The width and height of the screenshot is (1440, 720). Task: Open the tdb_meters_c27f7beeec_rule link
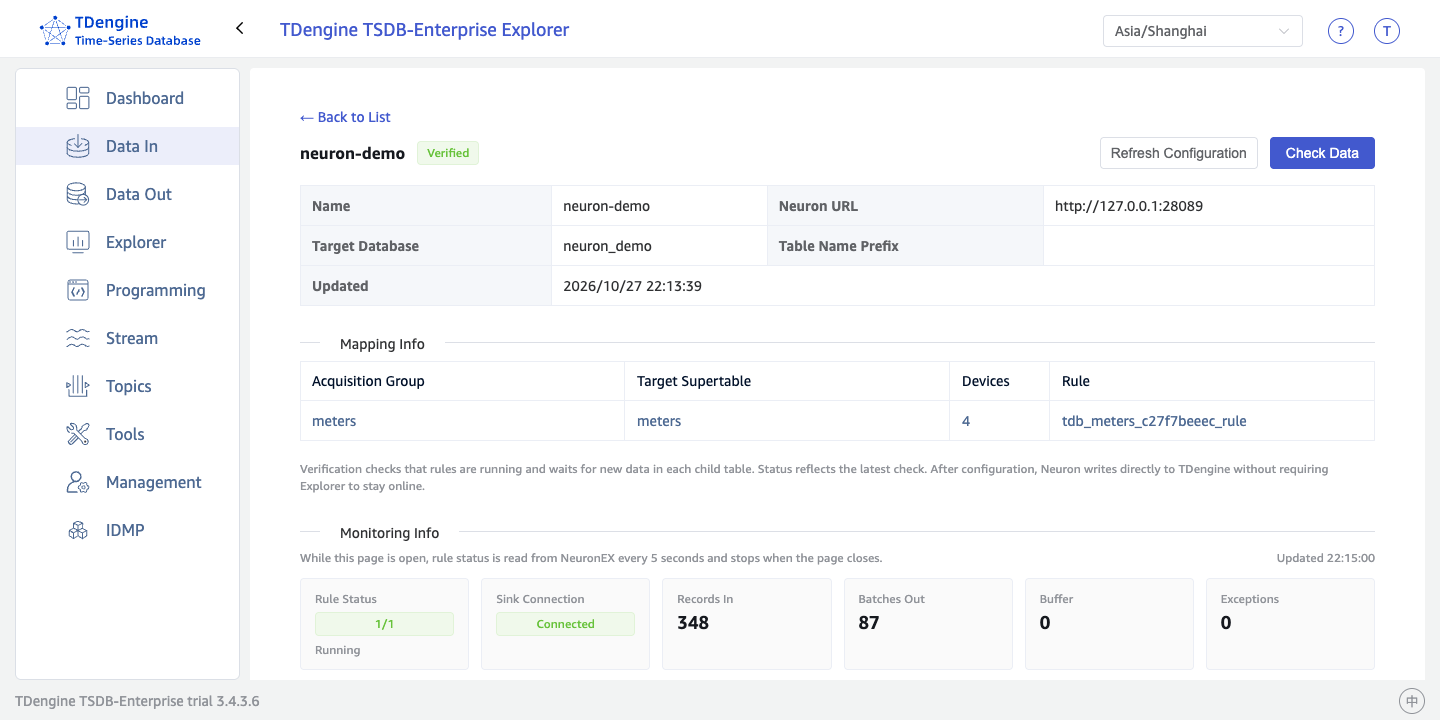(x=1154, y=421)
